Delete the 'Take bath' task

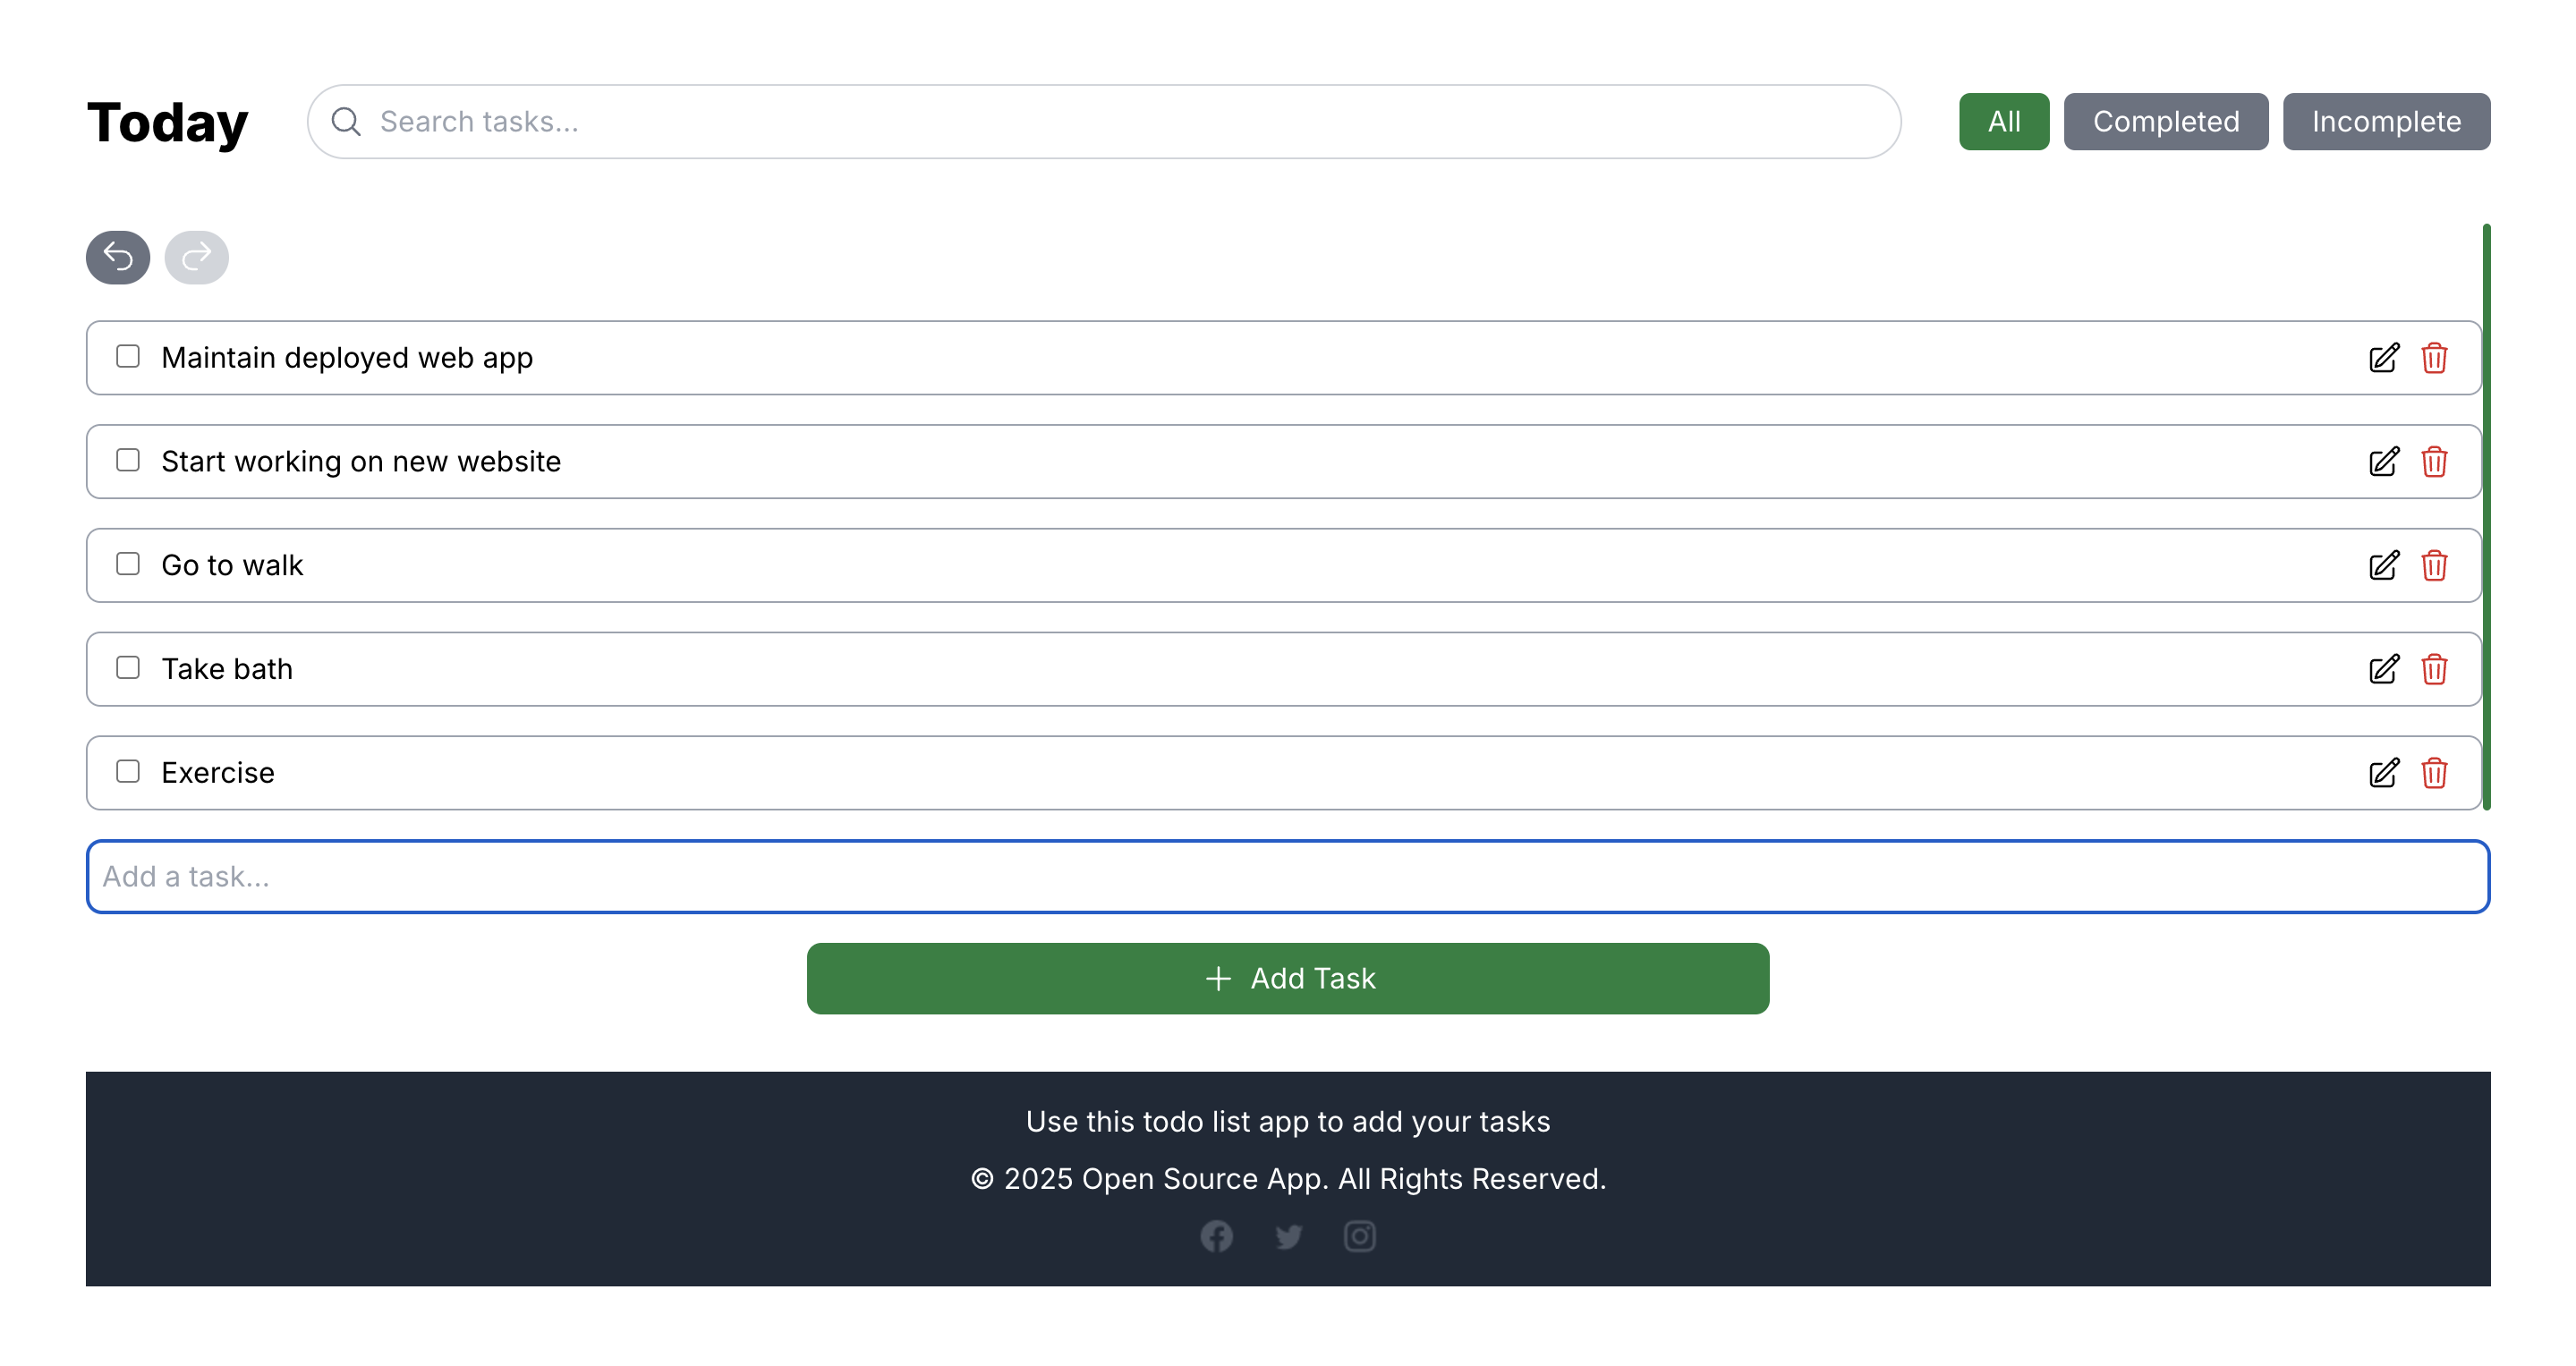(x=2434, y=669)
